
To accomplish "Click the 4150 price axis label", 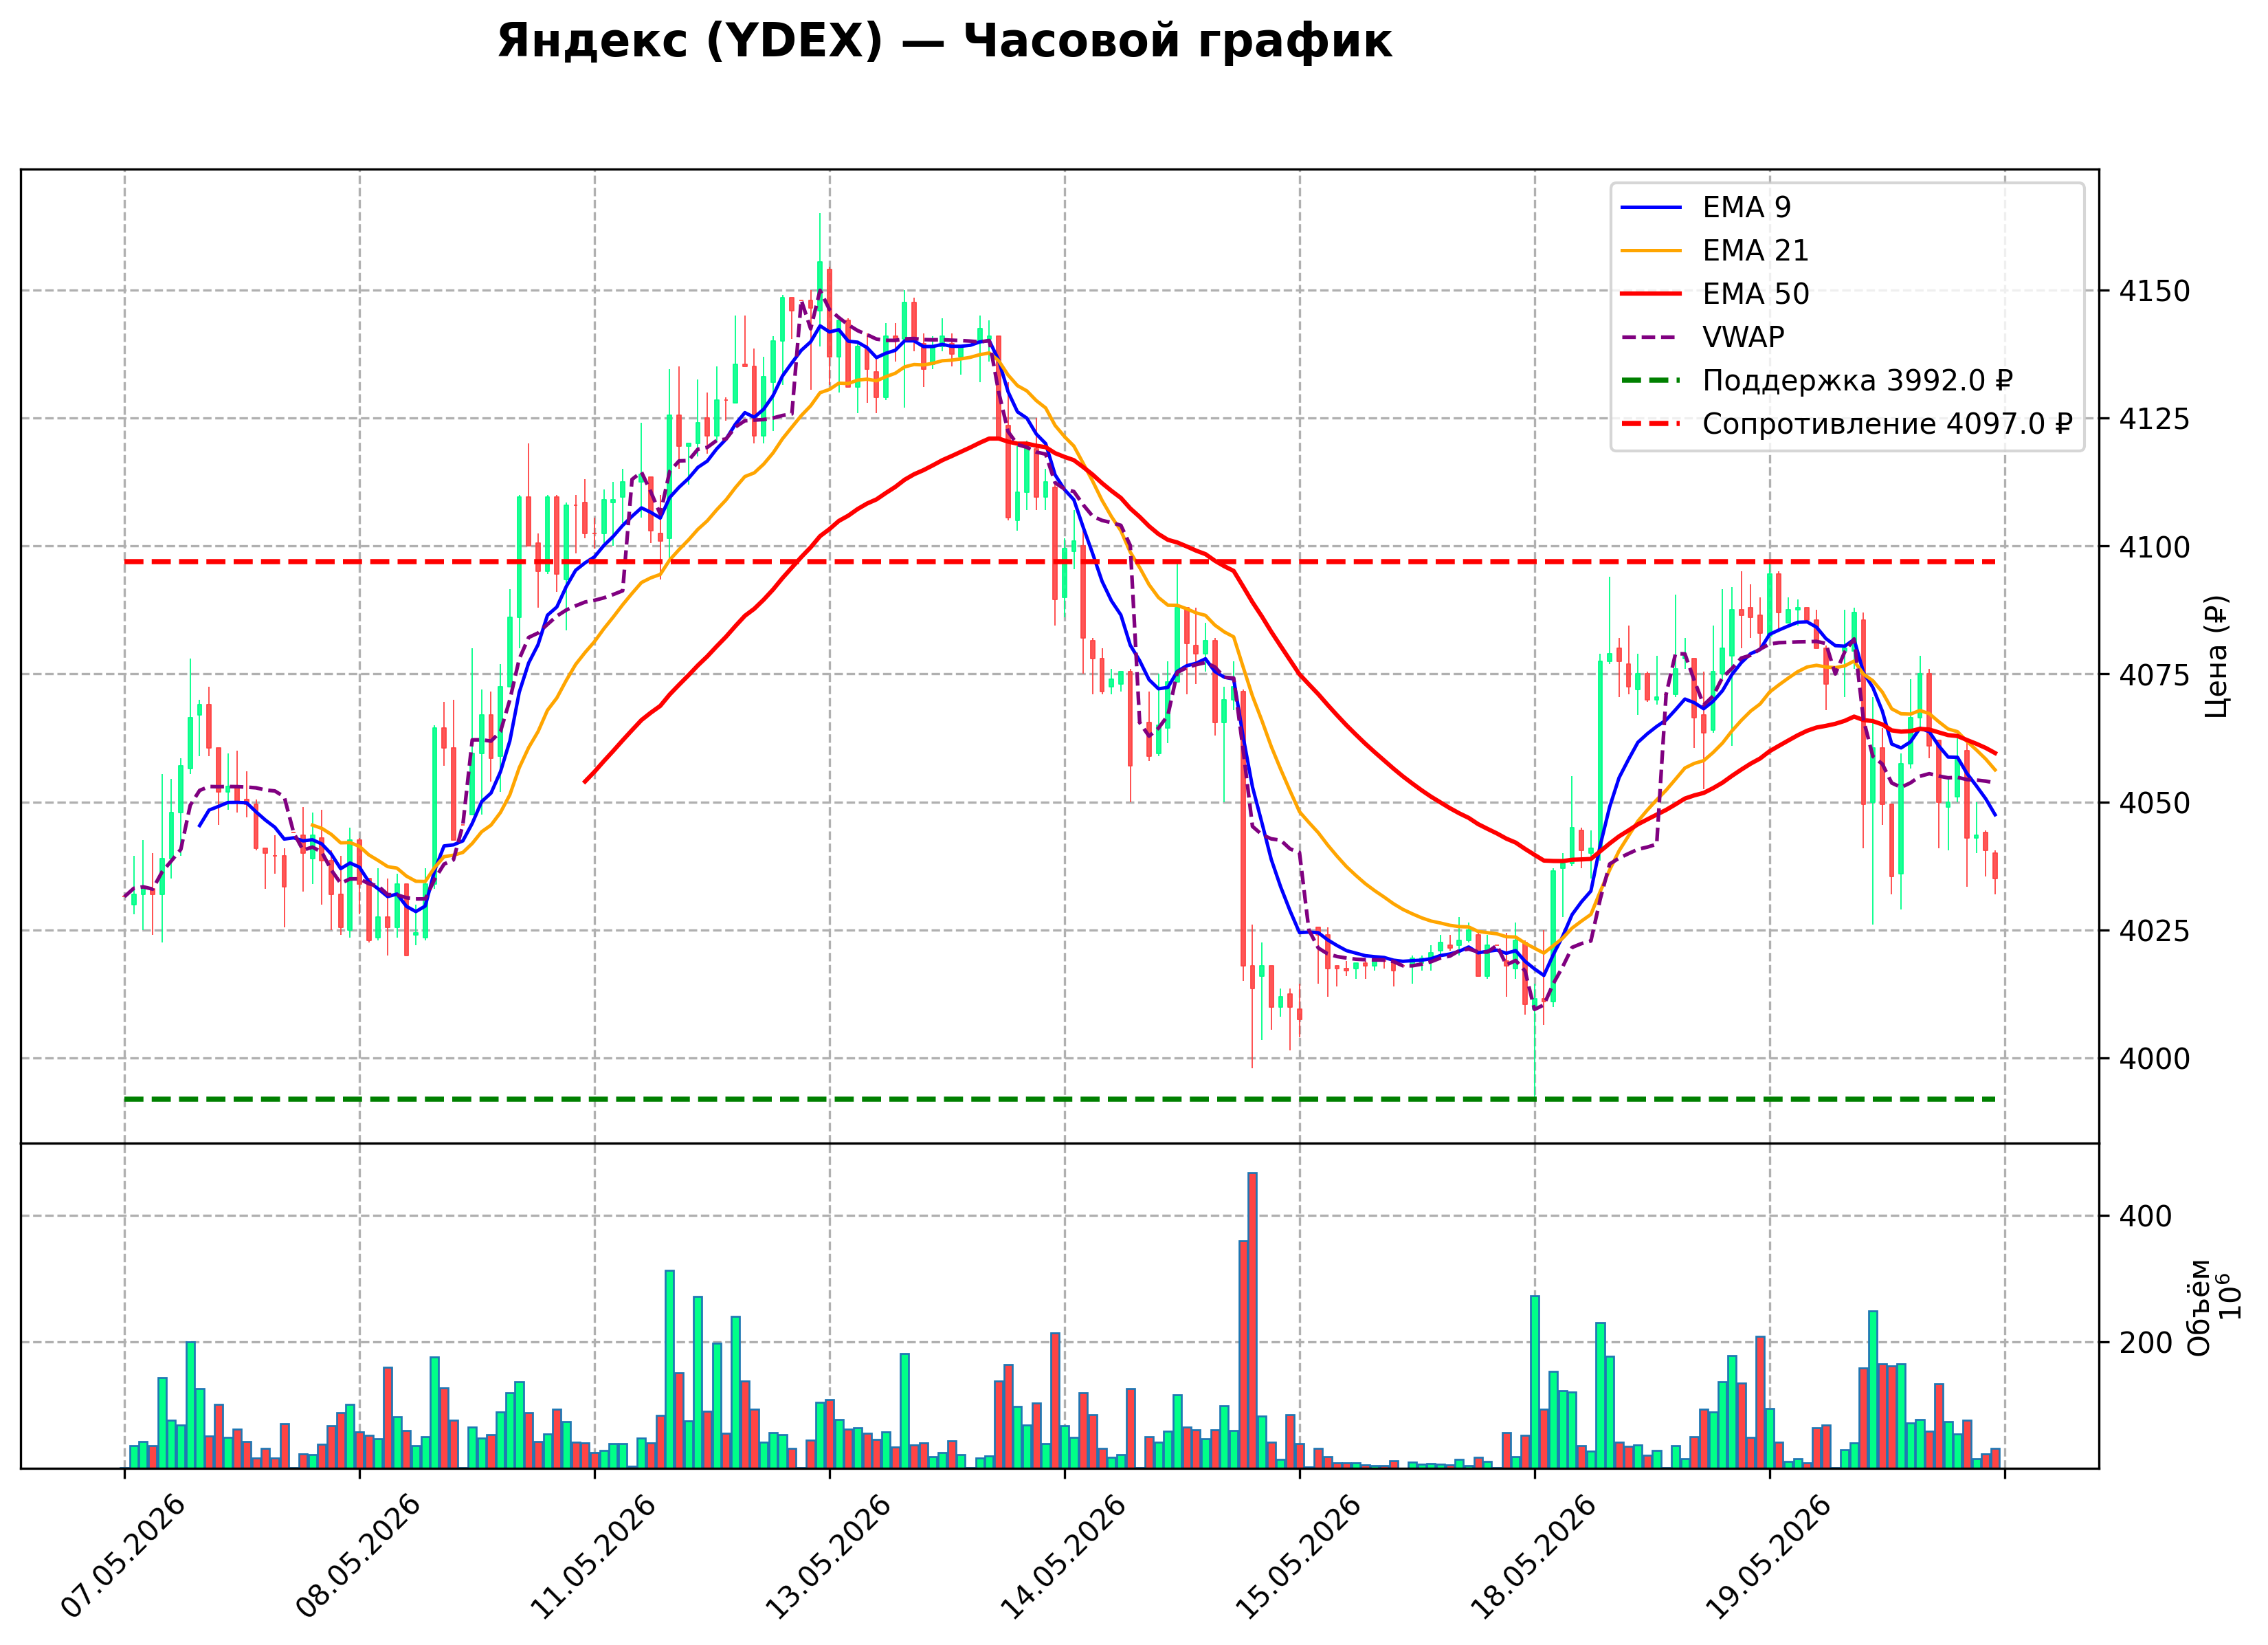I will tap(2155, 291).
